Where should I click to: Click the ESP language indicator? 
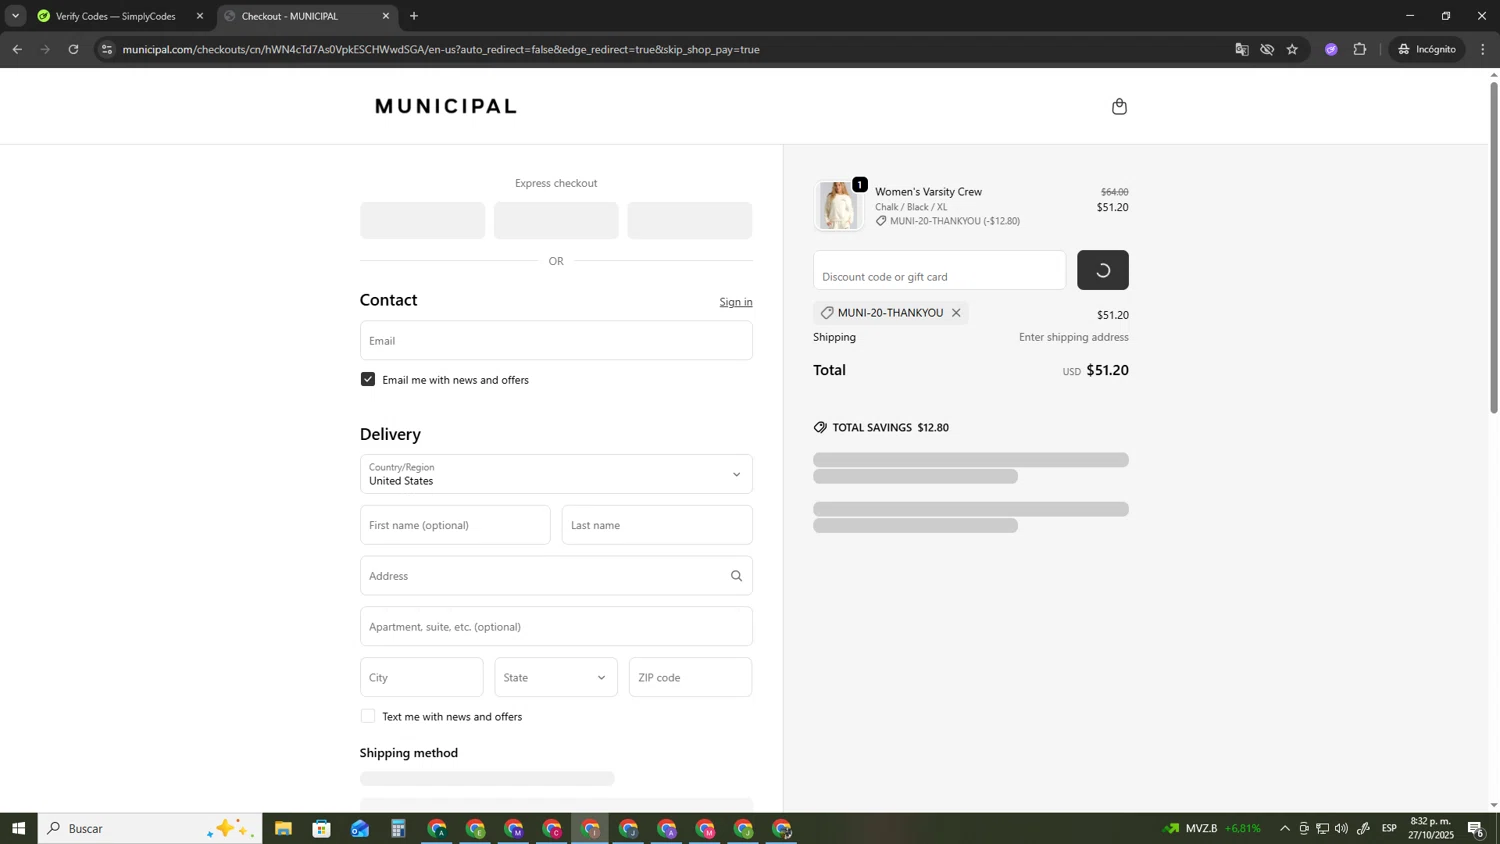(1389, 828)
